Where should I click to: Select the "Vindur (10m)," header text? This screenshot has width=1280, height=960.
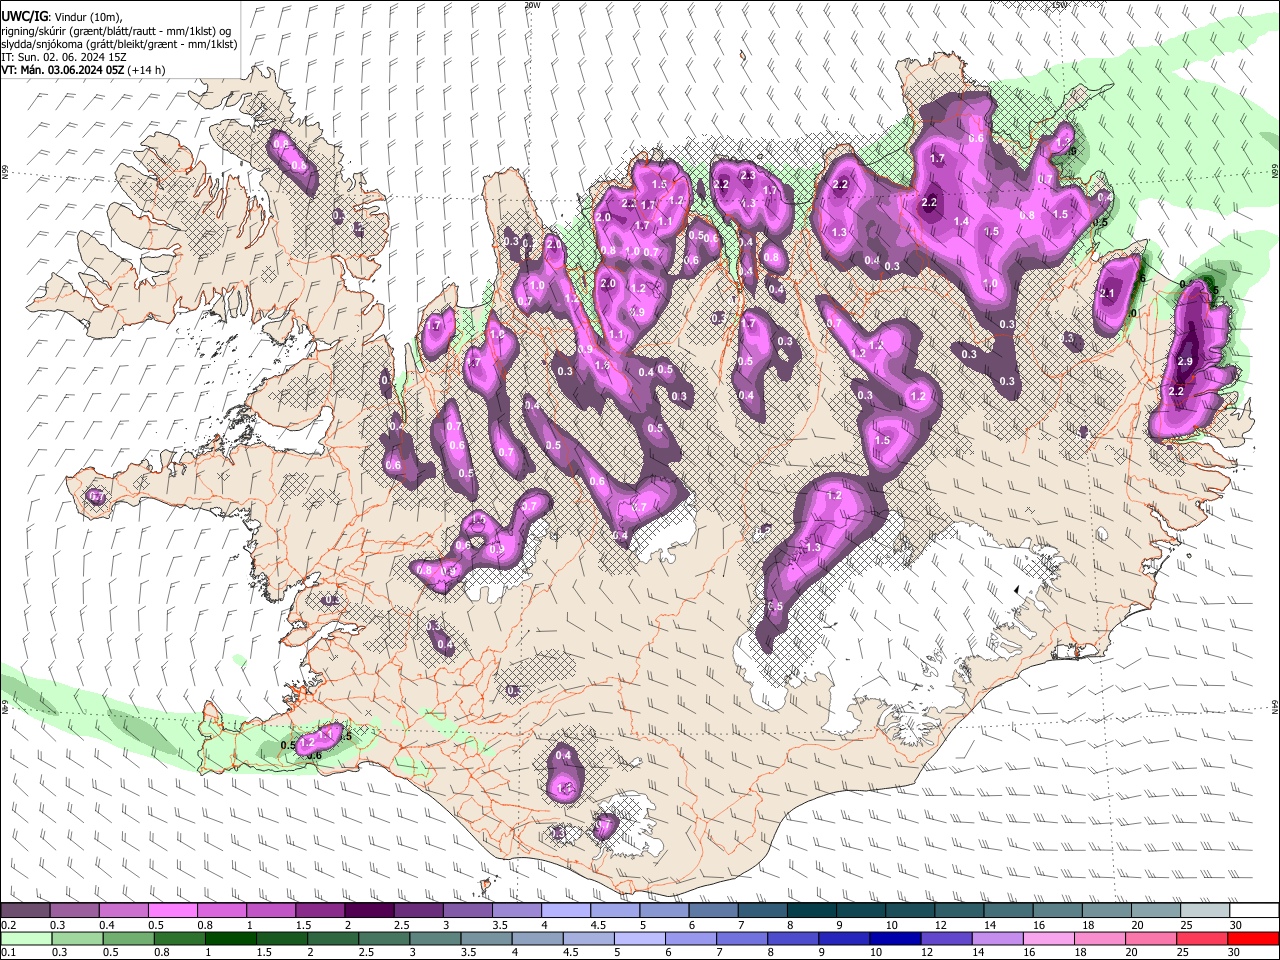coord(88,17)
